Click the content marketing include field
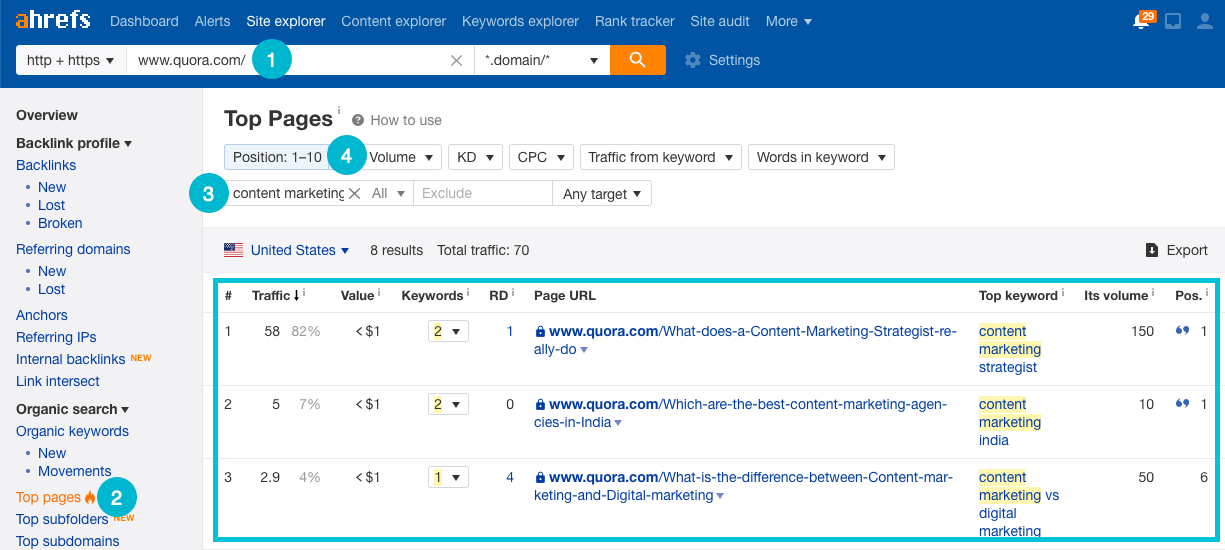The height and width of the screenshot is (550, 1225). (x=286, y=193)
